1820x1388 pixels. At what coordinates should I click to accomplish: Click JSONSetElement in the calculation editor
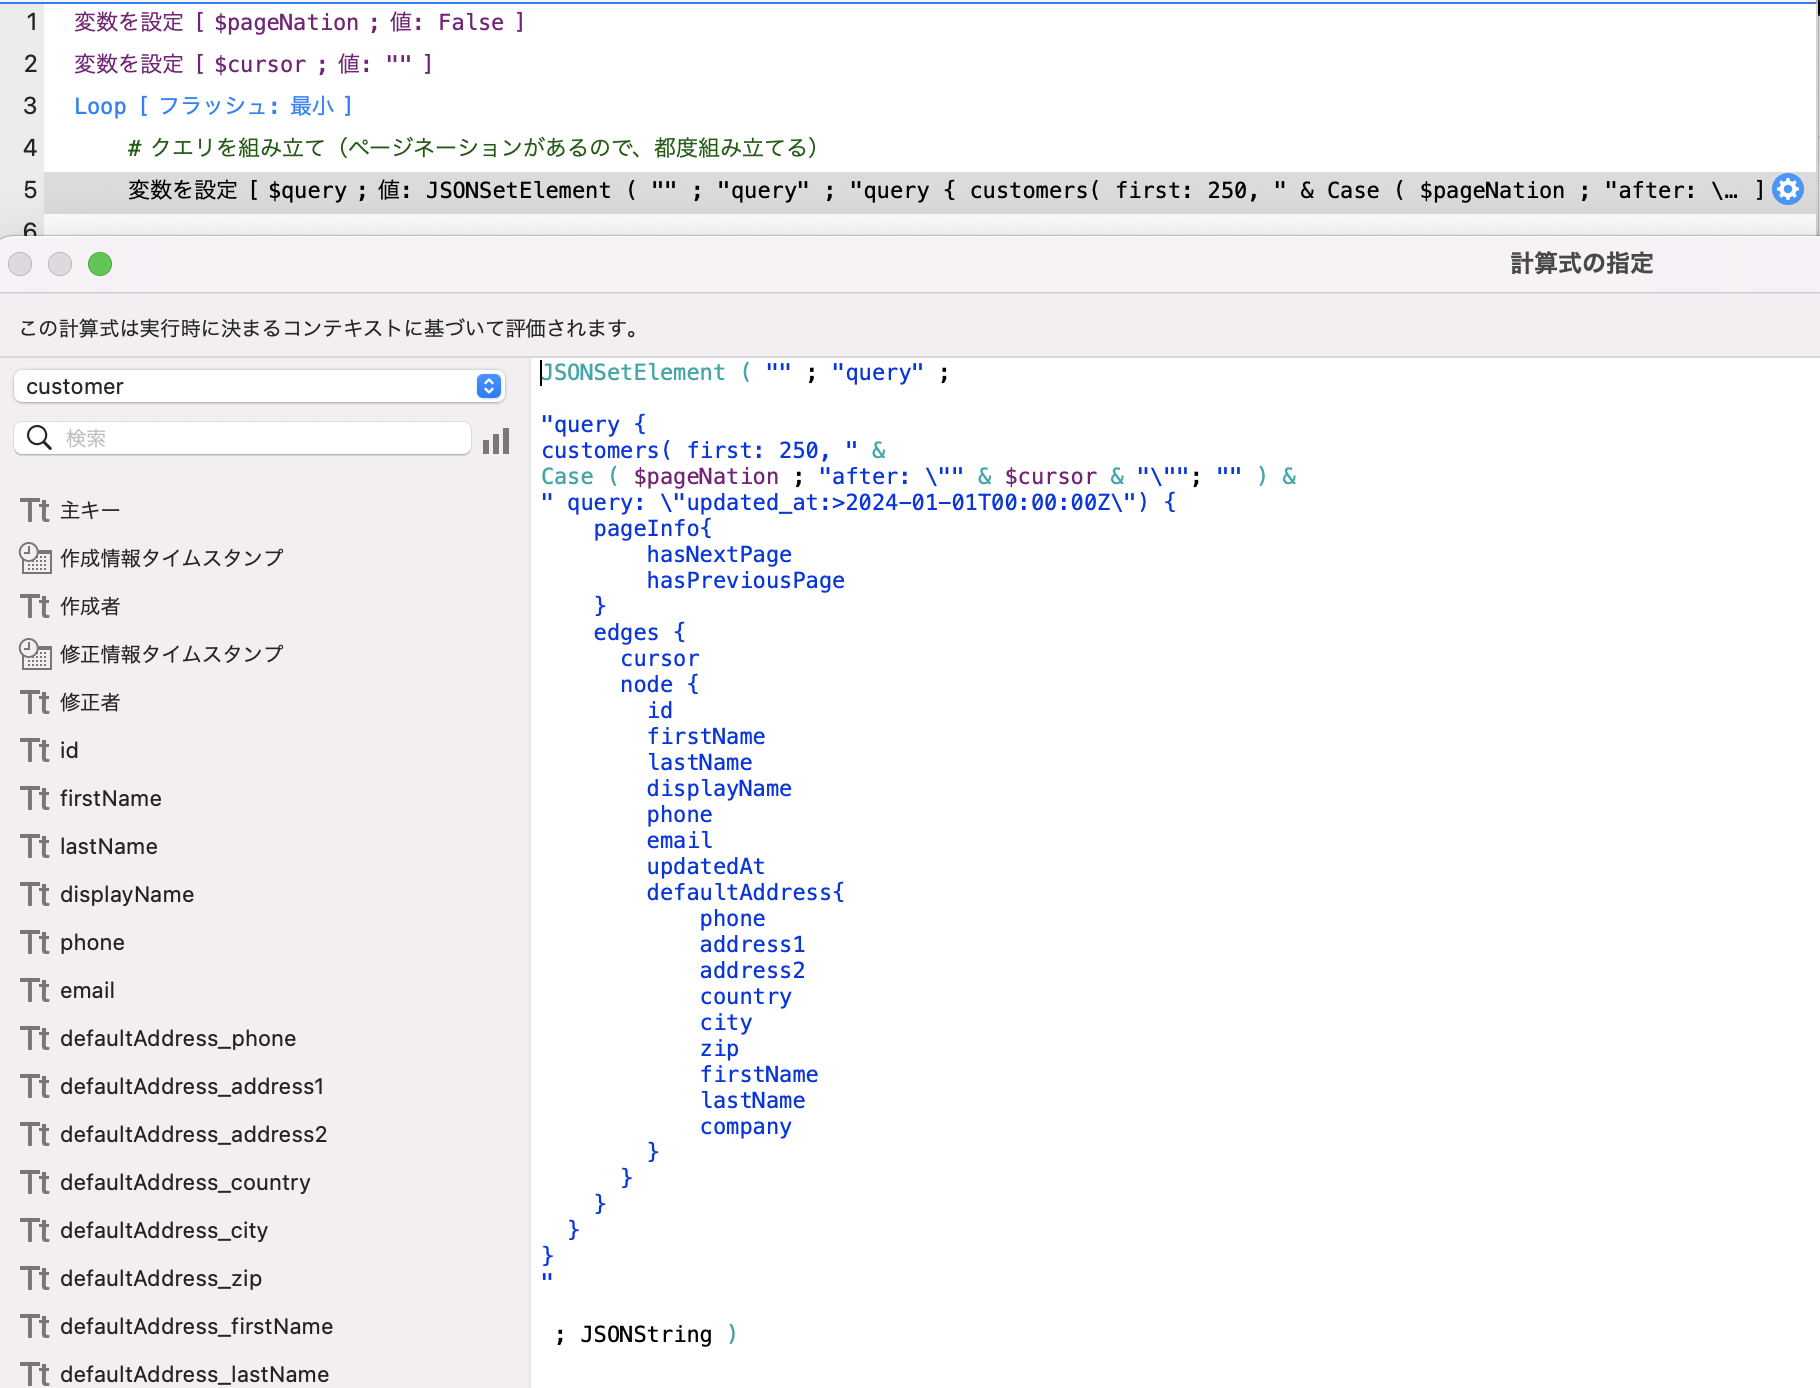633,371
